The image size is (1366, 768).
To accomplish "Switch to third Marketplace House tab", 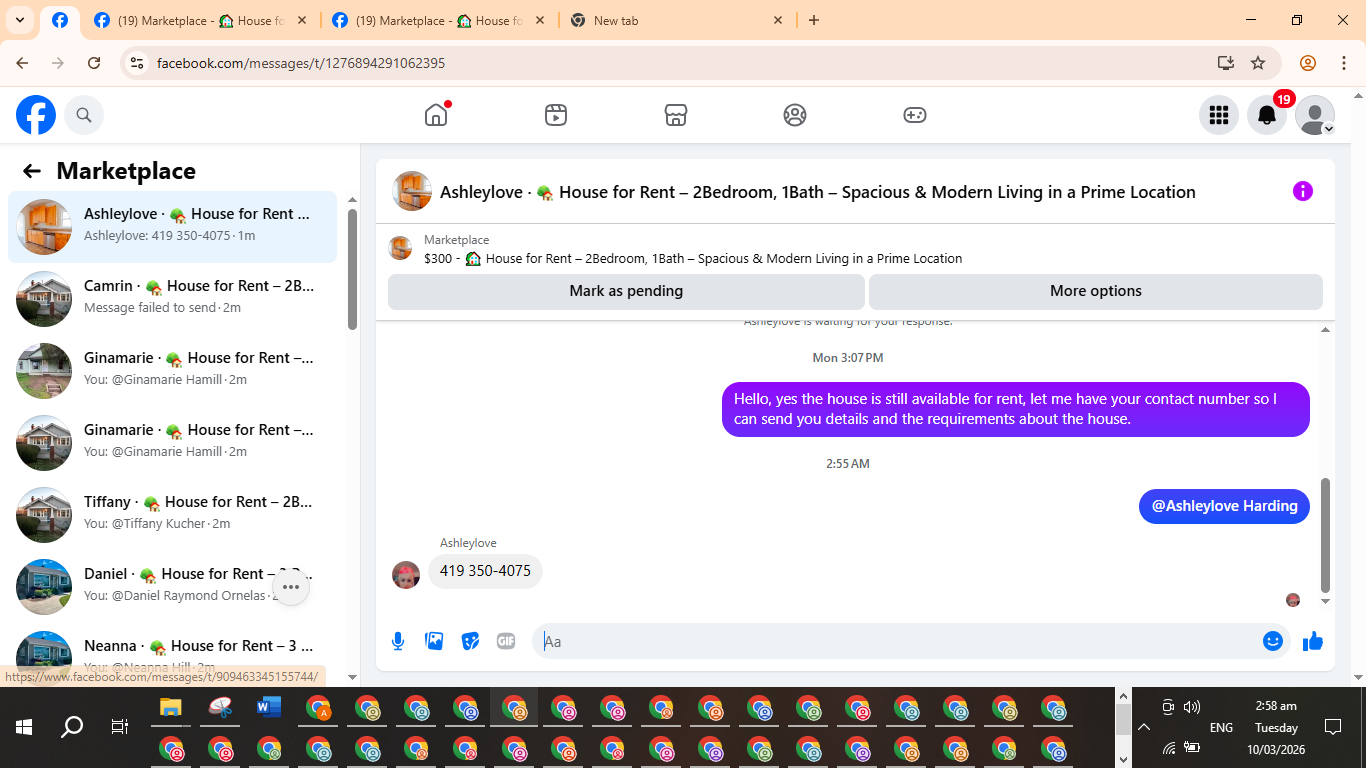I will coord(438,20).
